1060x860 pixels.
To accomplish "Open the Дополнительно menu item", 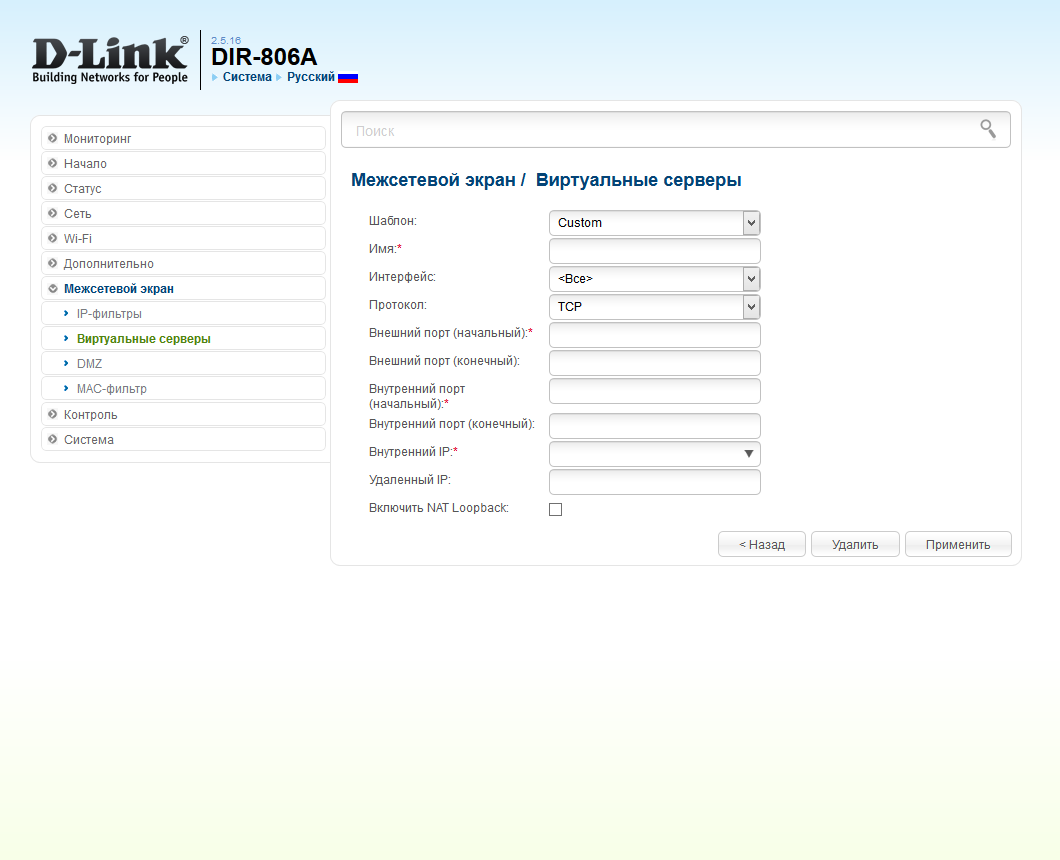I will tap(183, 263).
